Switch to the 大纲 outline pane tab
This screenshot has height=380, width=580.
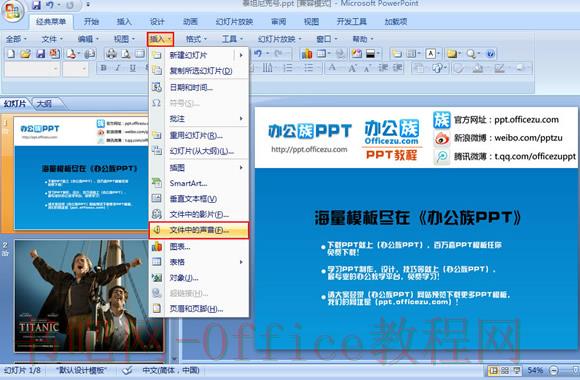click(44, 104)
